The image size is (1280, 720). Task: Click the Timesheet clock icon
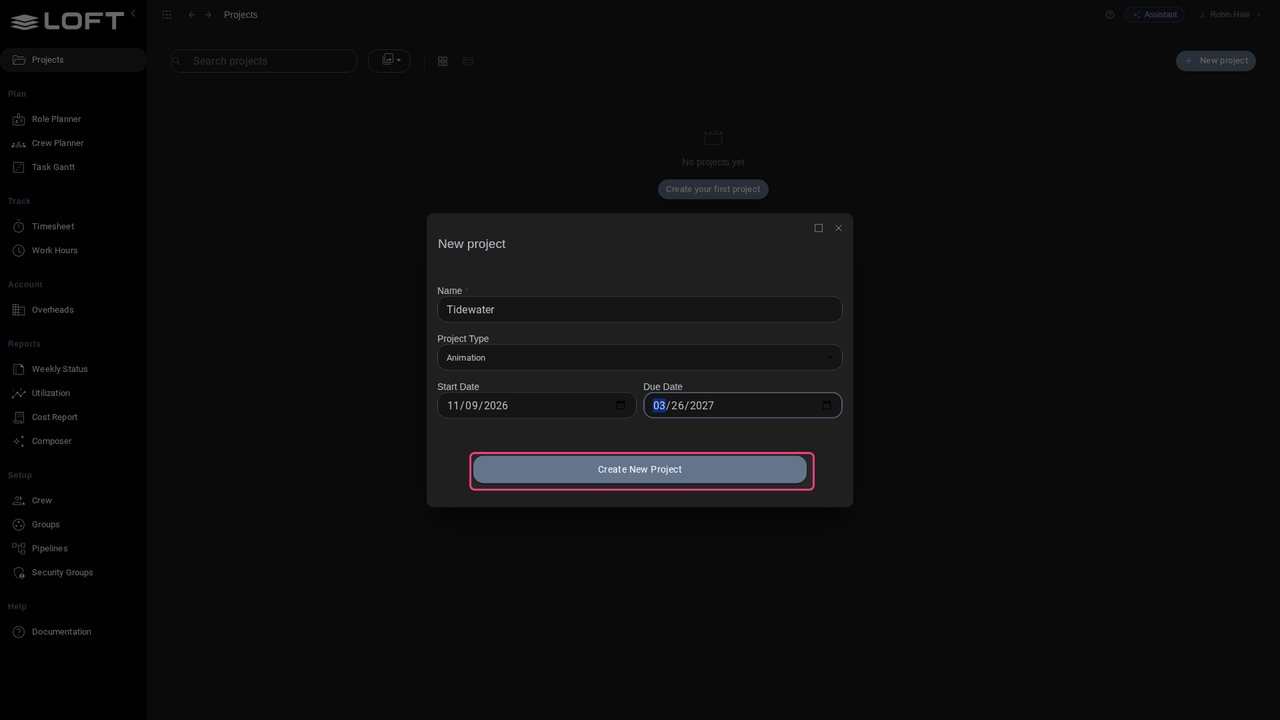point(18,227)
